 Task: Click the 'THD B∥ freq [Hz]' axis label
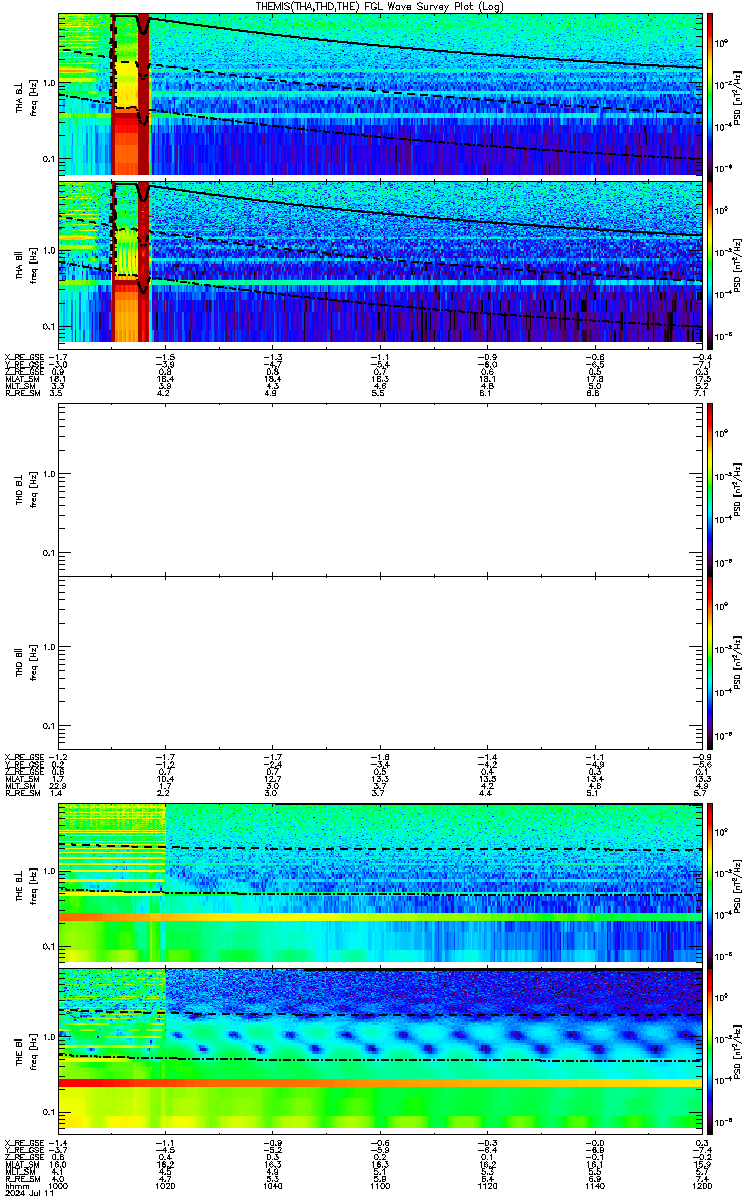coord(27,662)
